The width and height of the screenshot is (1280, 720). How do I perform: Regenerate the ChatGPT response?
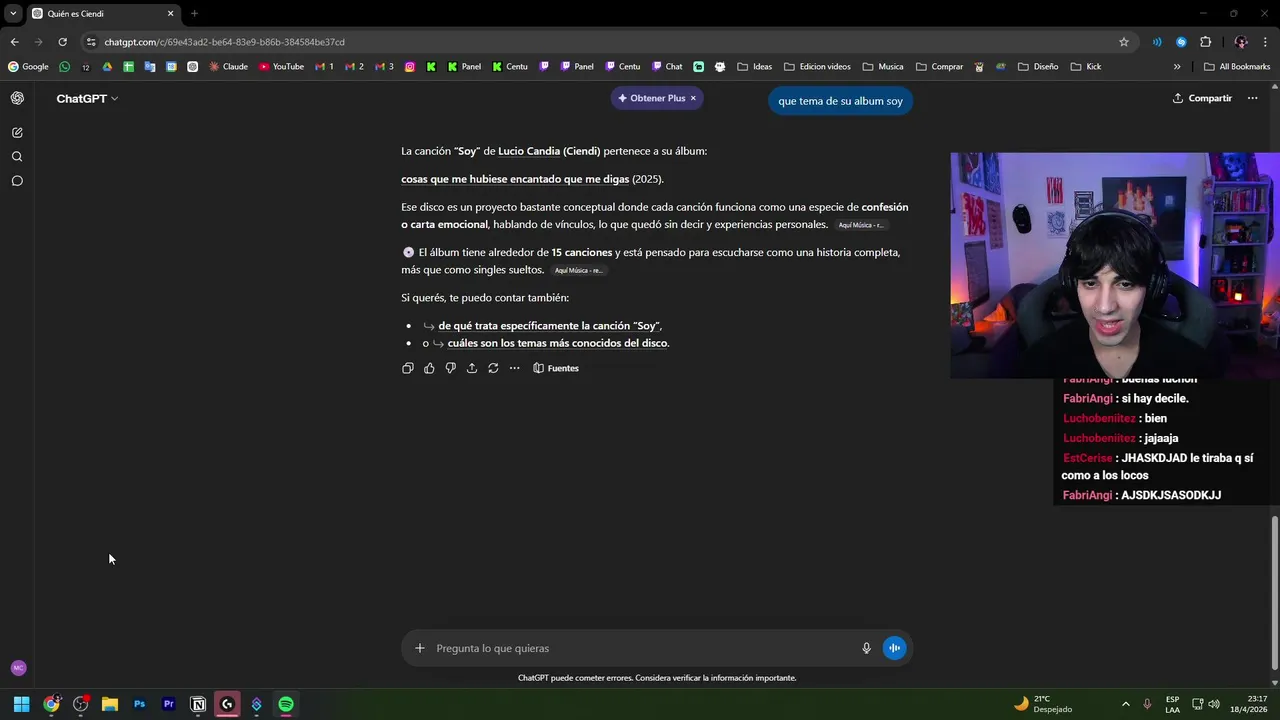coord(493,368)
